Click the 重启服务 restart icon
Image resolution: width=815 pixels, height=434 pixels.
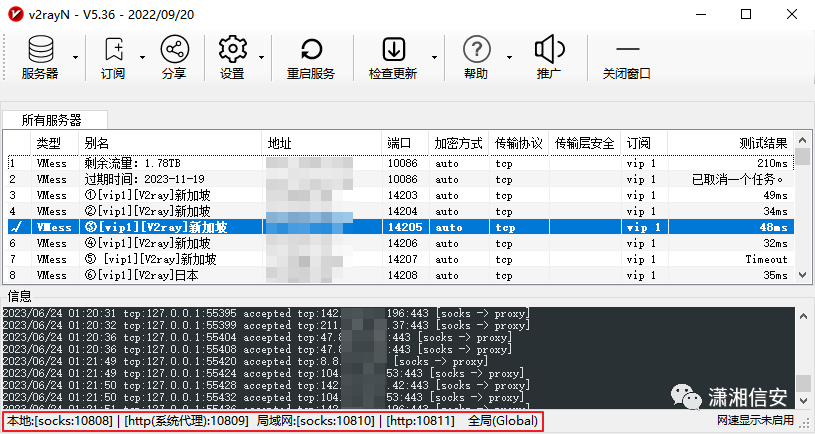pyautogui.click(x=311, y=50)
